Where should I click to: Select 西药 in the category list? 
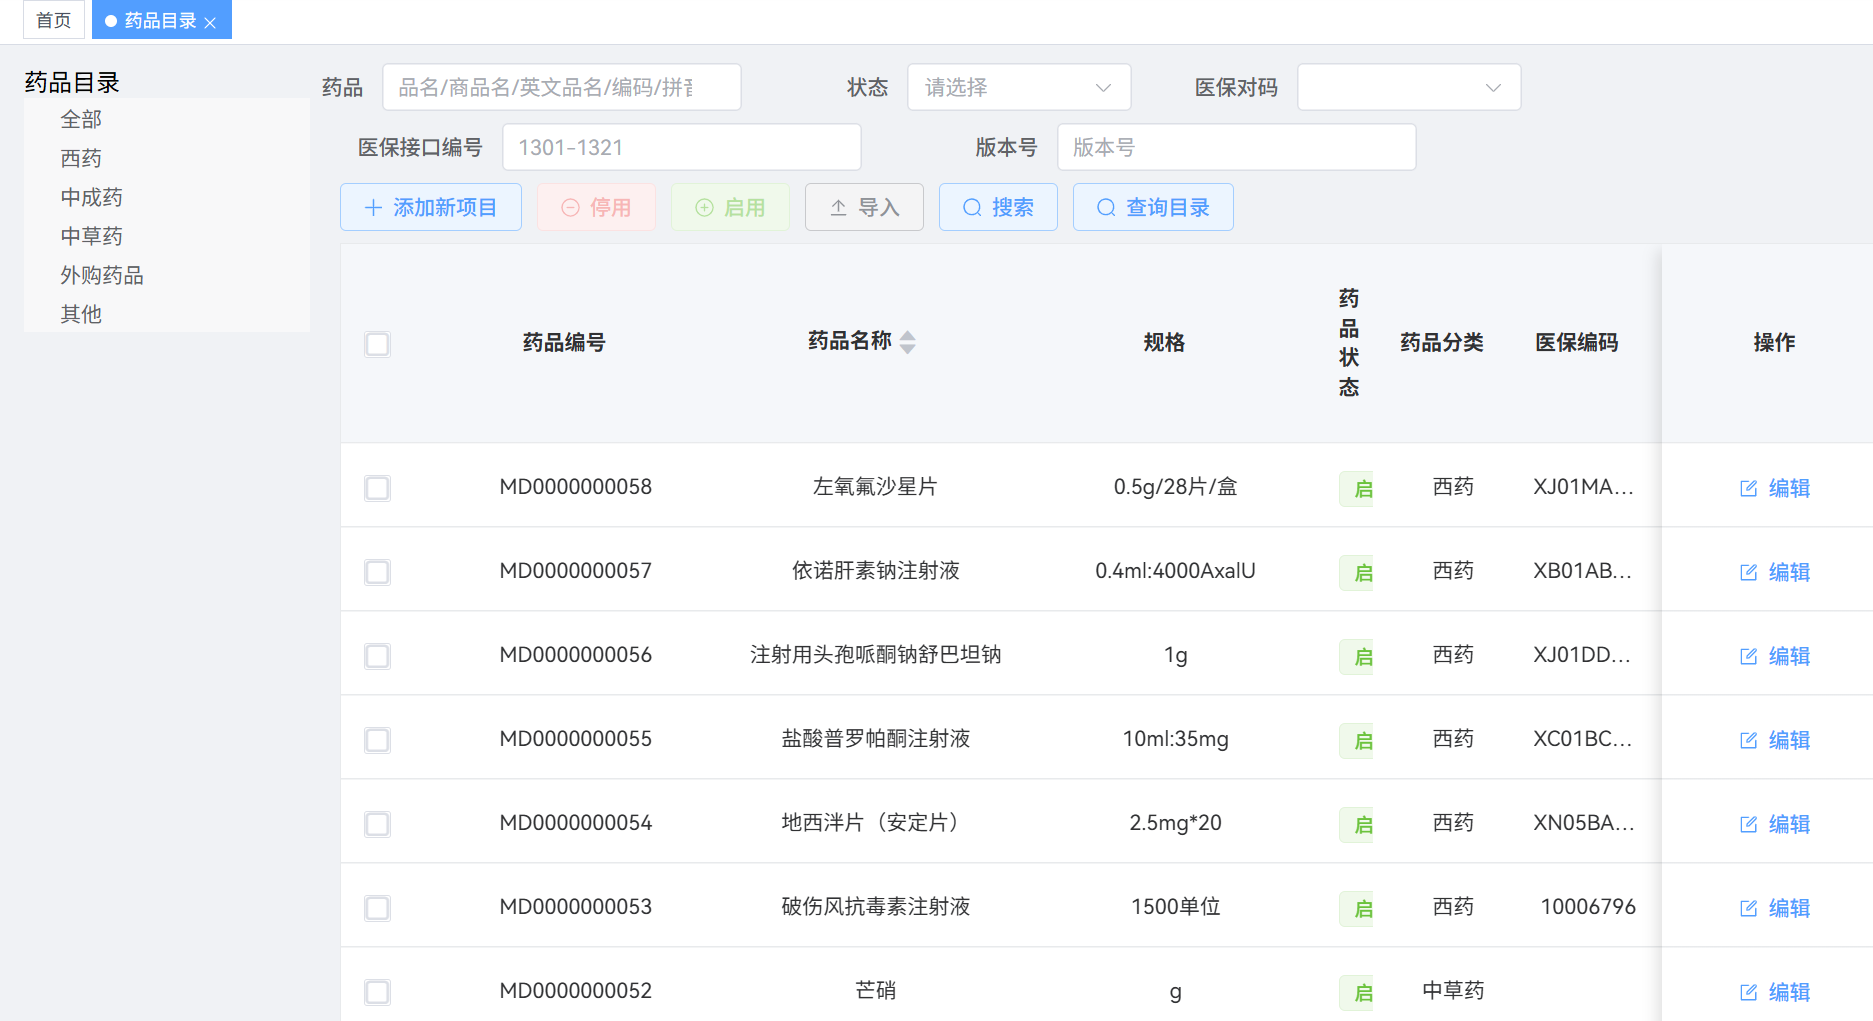[81, 158]
